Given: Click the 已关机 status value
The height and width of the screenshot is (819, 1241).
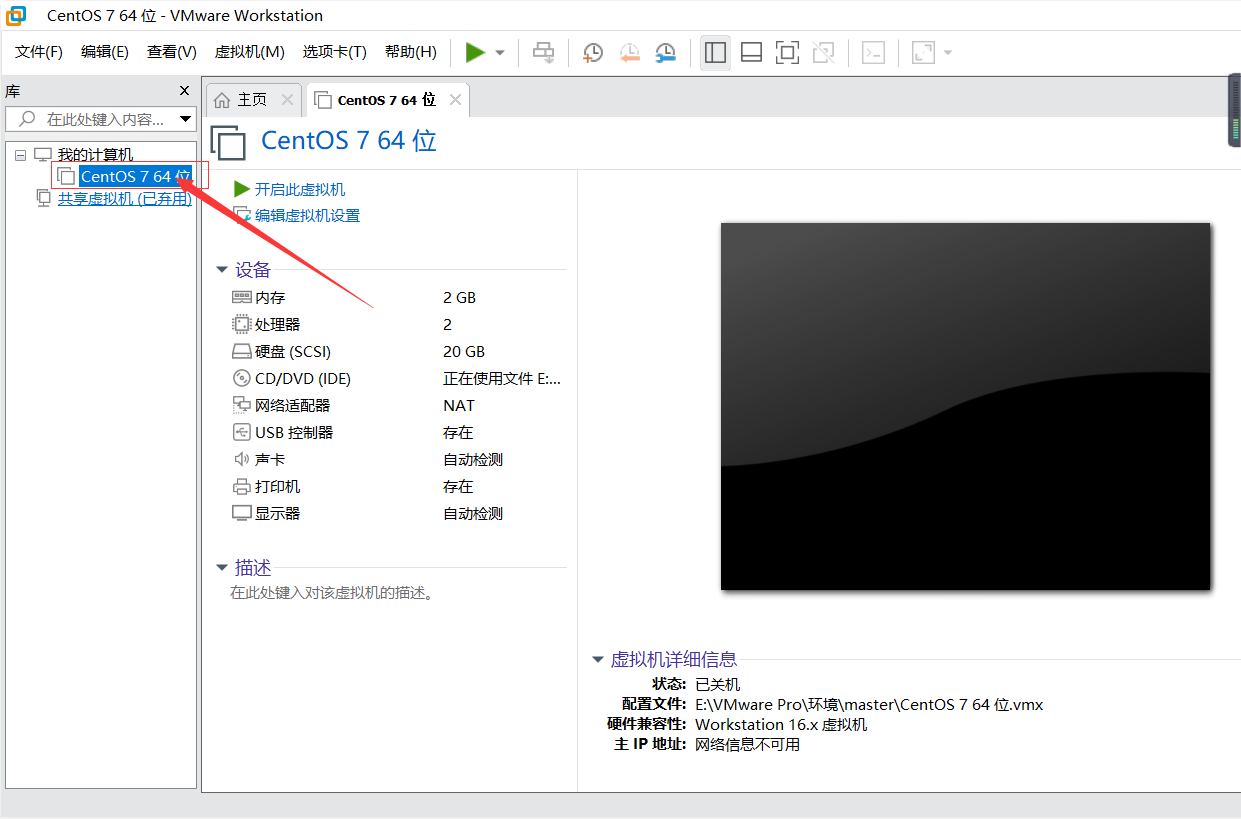Looking at the screenshot, I should 718,684.
